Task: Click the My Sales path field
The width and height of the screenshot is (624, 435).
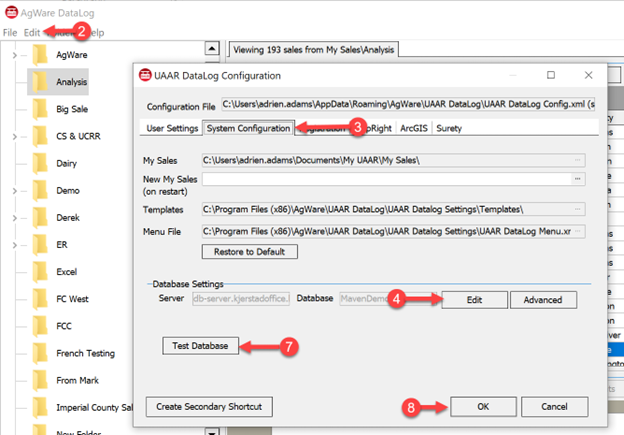Action: click(393, 160)
